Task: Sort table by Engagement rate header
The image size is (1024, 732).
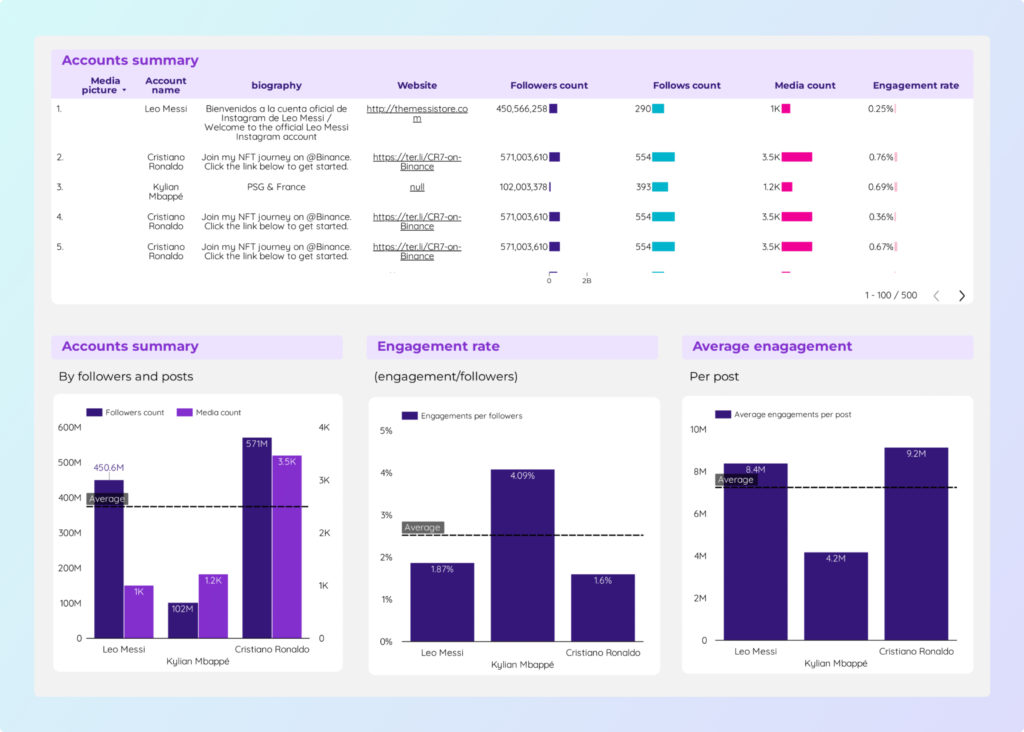Action: point(915,86)
